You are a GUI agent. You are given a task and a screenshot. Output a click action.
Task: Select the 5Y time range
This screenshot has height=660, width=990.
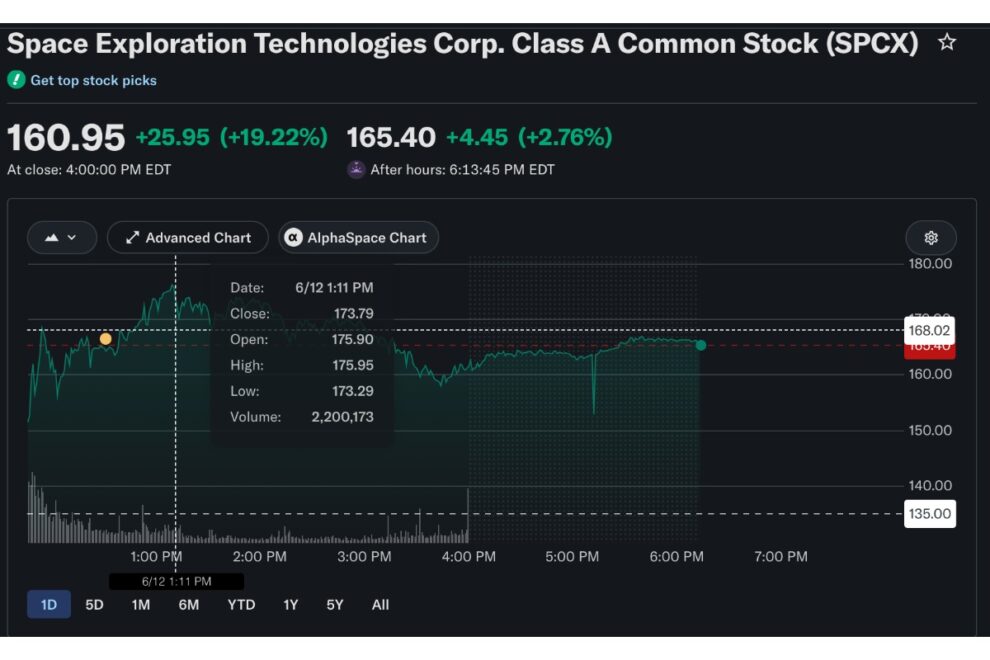click(x=335, y=604)
